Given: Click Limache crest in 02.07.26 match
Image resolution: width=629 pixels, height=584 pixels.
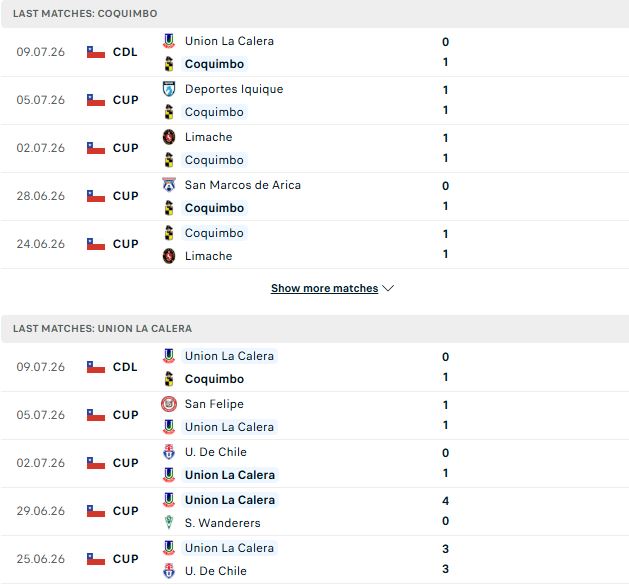Looking at the screenshot, I should coord(169,137).
